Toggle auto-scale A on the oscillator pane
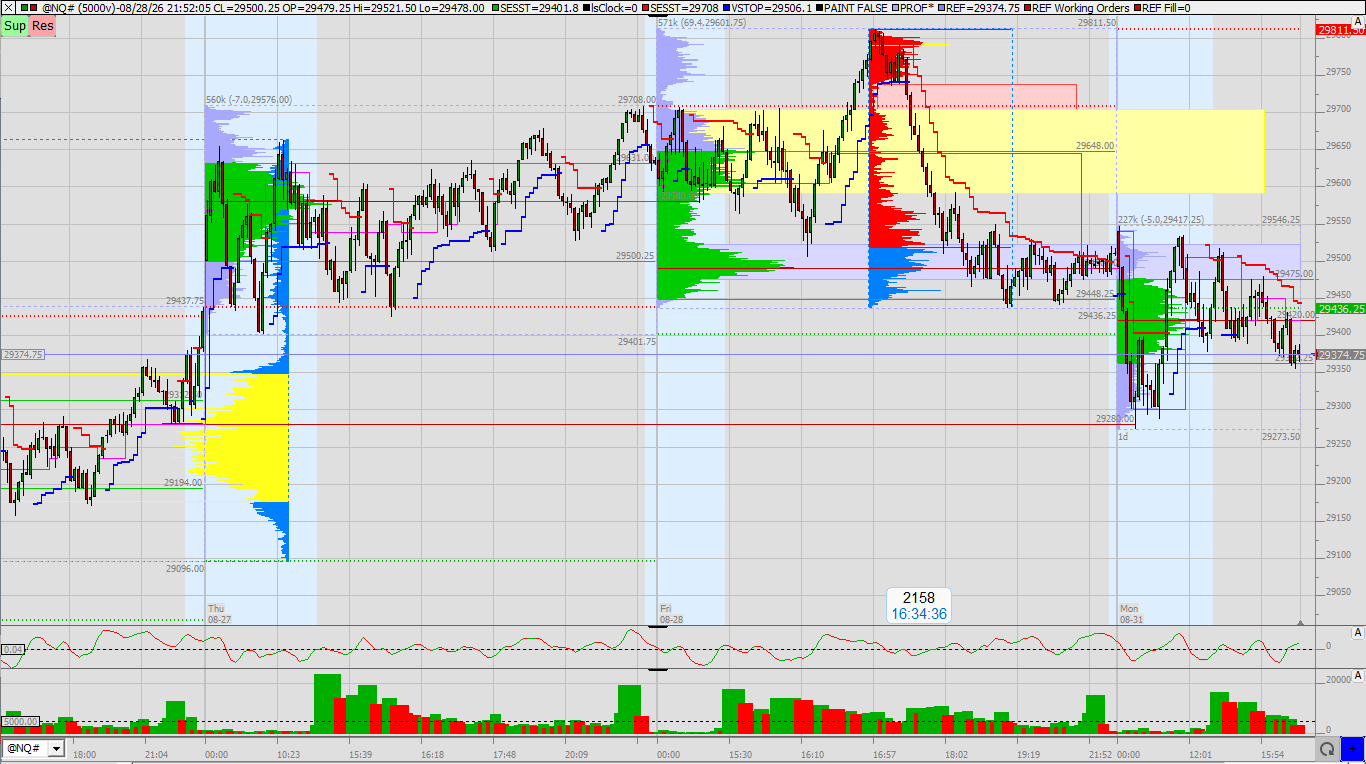 point(1357,633)
